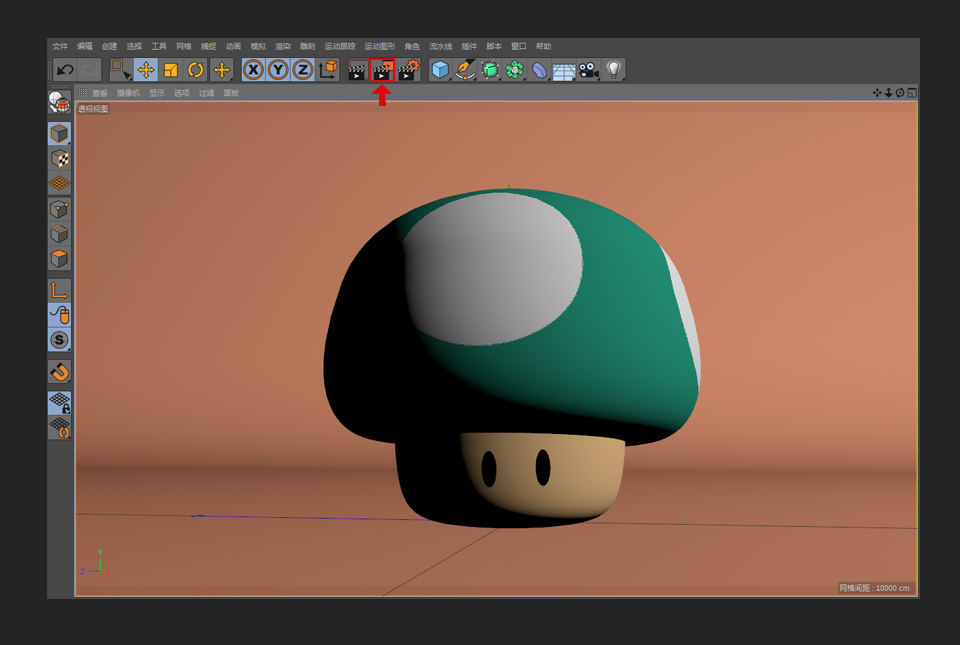The image size is (960, 645).
Task: Open the cube primitive objects dropdown
Action: [x=440, y=70]
